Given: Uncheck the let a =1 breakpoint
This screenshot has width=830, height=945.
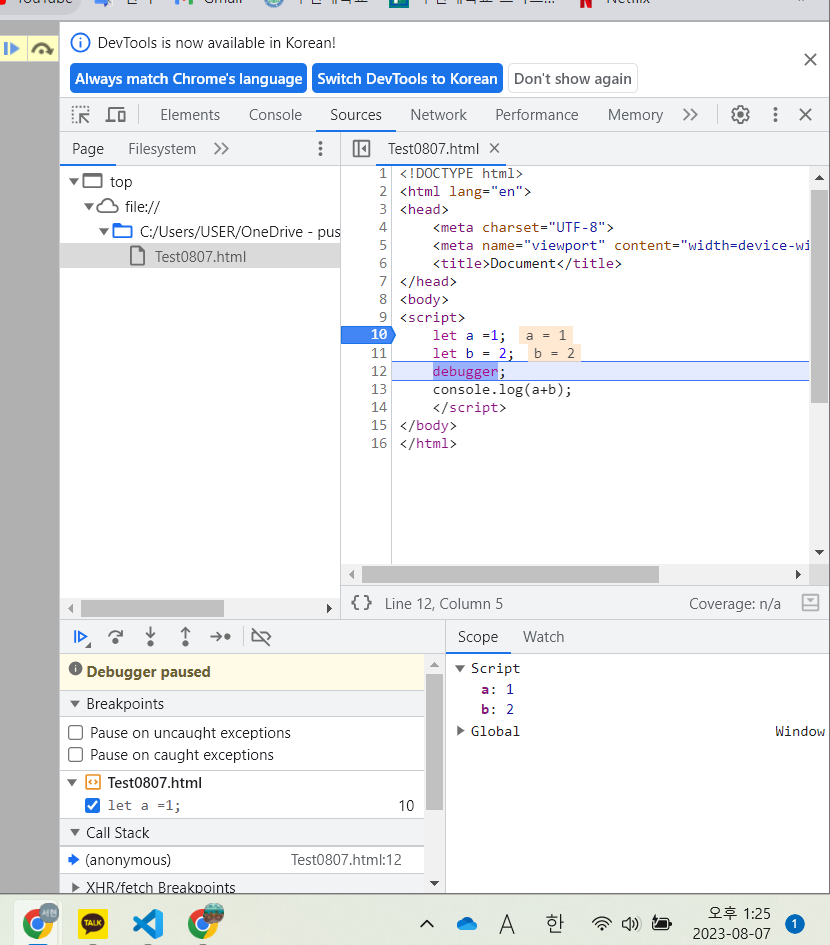Looking at the screenshot, I should (92, 805).
